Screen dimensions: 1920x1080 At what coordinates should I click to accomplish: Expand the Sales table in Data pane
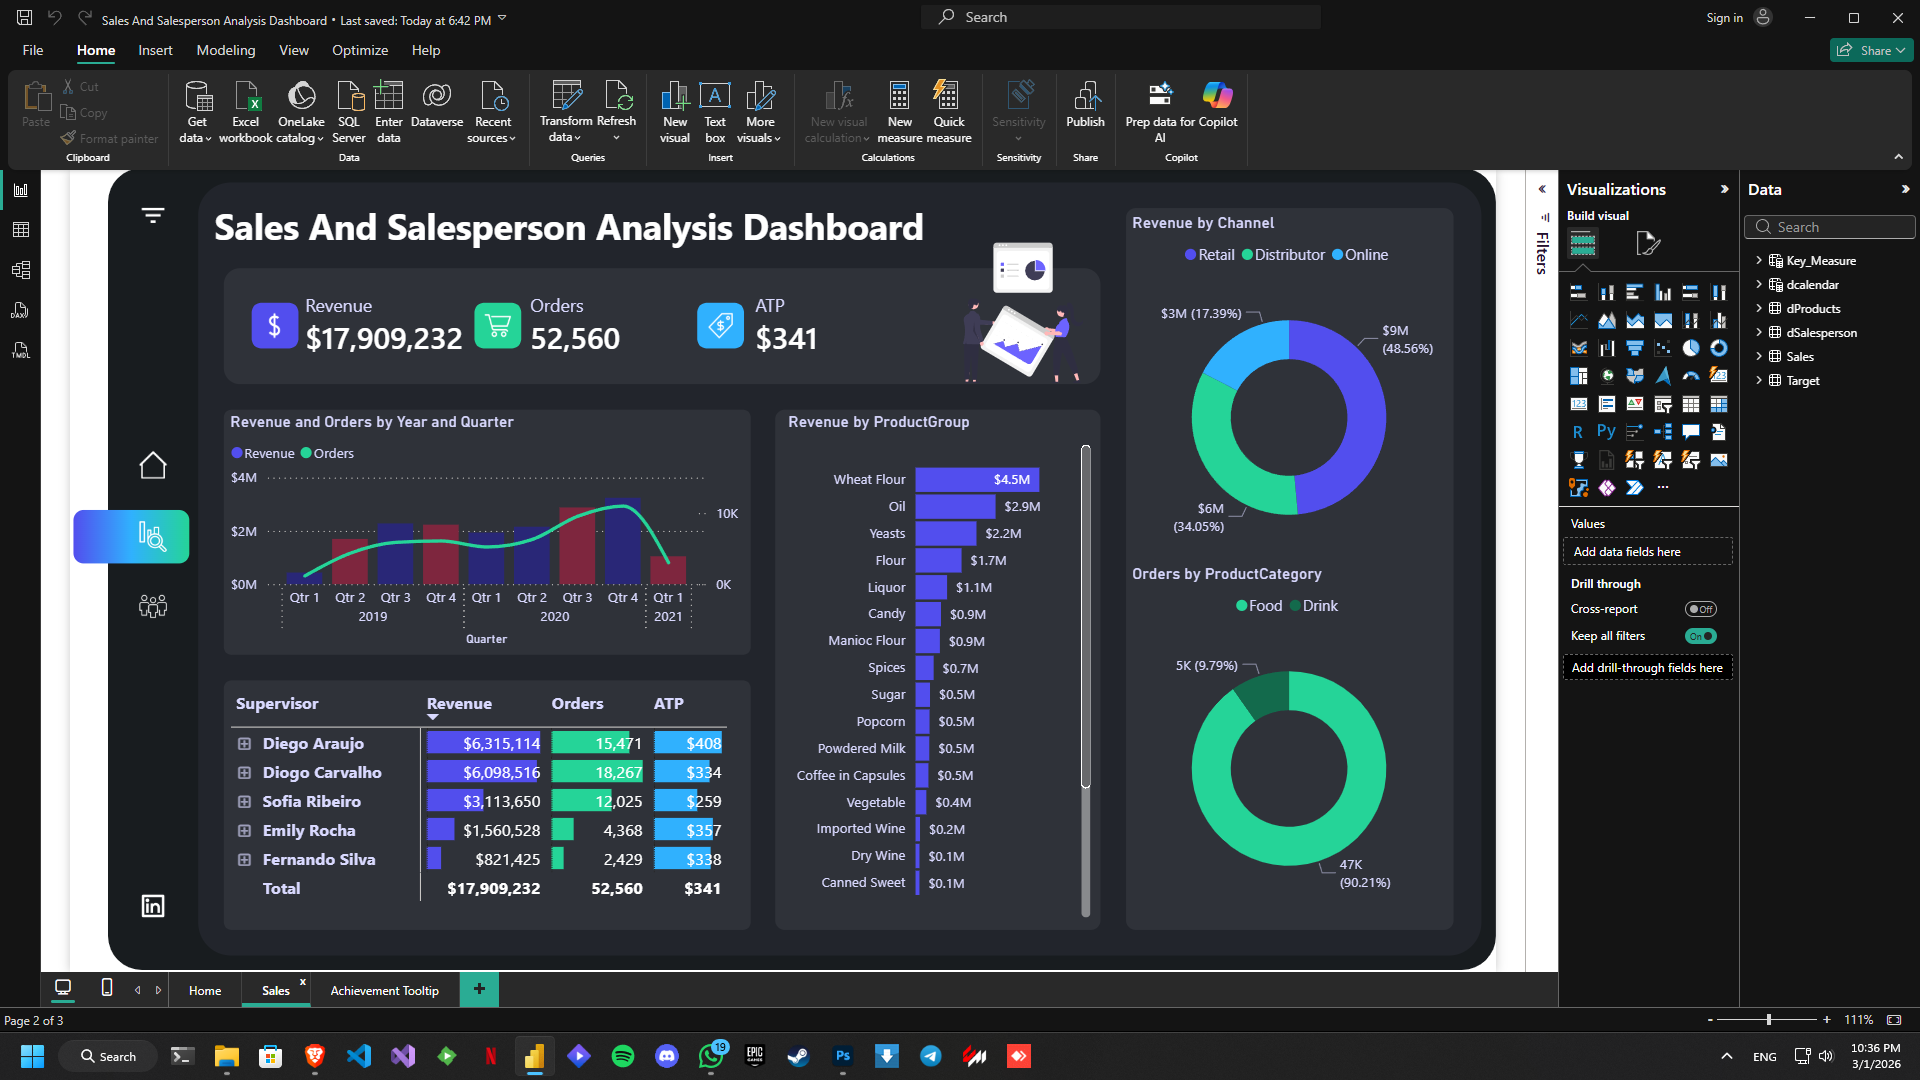point(1761,356)
